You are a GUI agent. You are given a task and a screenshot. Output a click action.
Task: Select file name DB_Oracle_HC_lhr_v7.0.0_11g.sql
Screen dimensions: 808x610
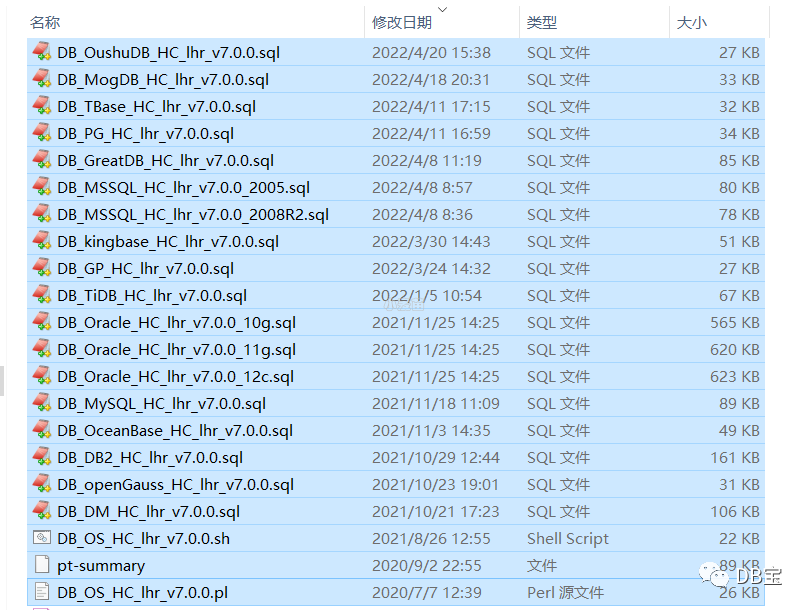point(176,349)
